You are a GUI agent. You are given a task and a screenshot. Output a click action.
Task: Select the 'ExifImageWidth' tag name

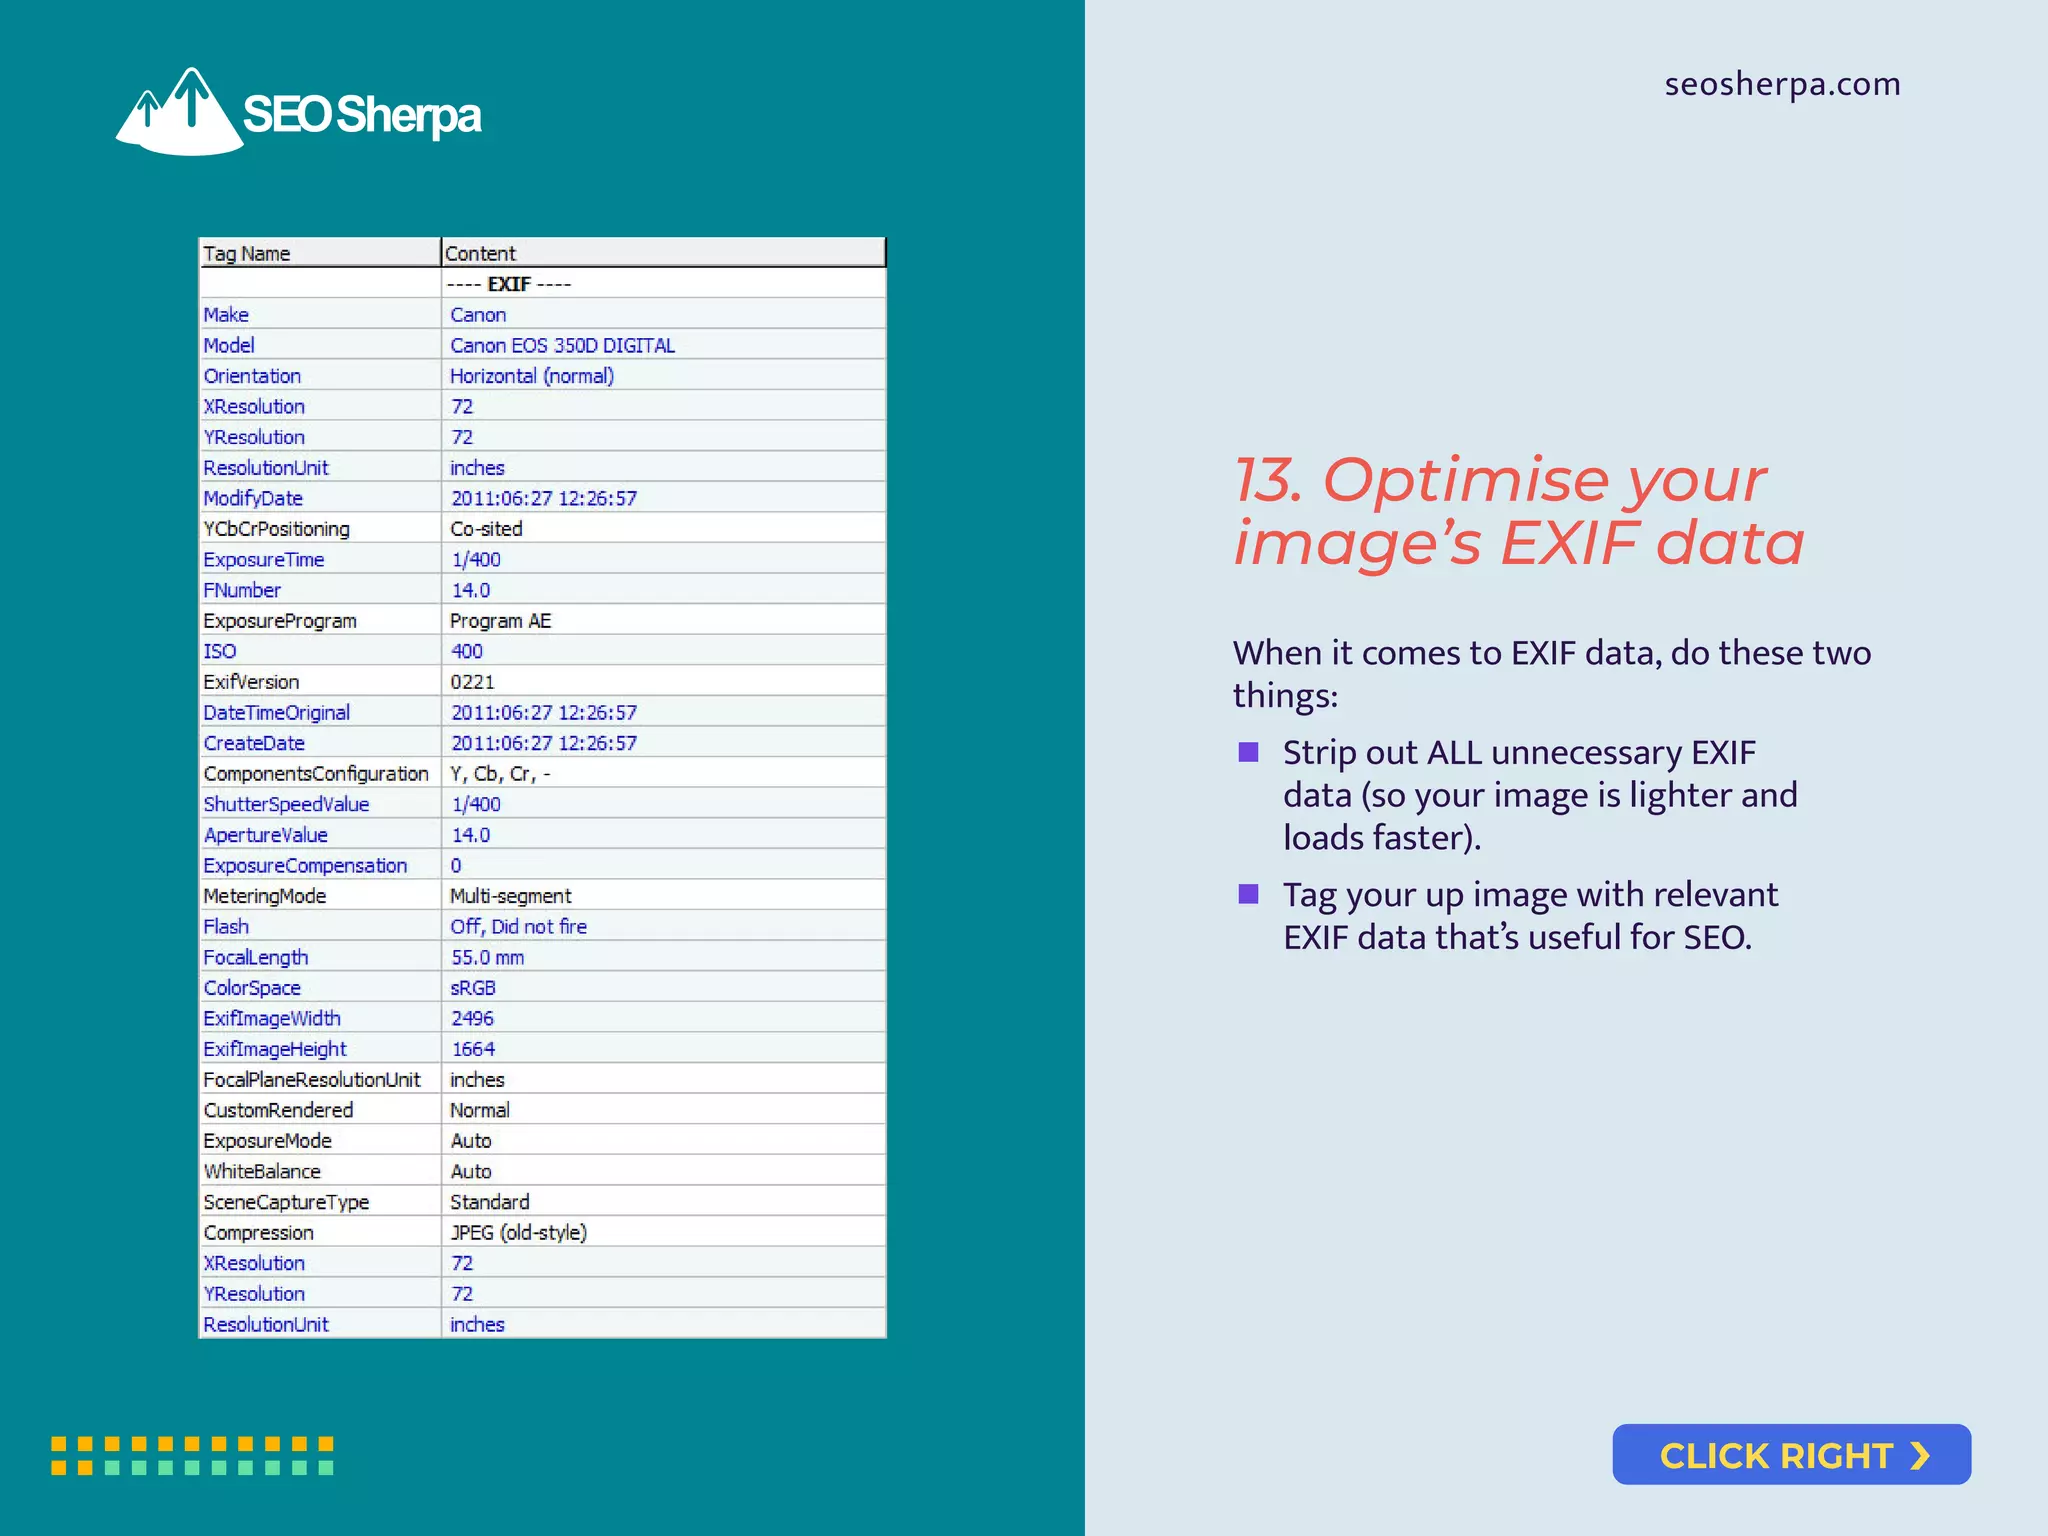pyautogui.click(x=272, y=1019)
